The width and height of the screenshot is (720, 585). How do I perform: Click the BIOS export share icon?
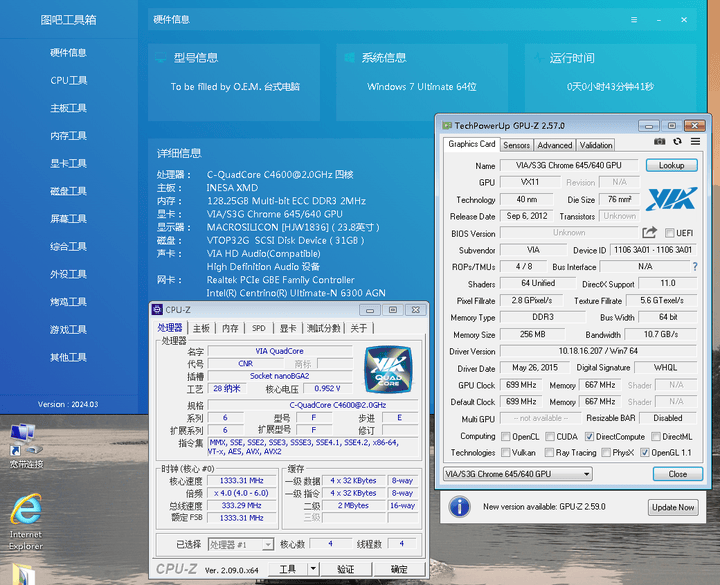(649, 232)
